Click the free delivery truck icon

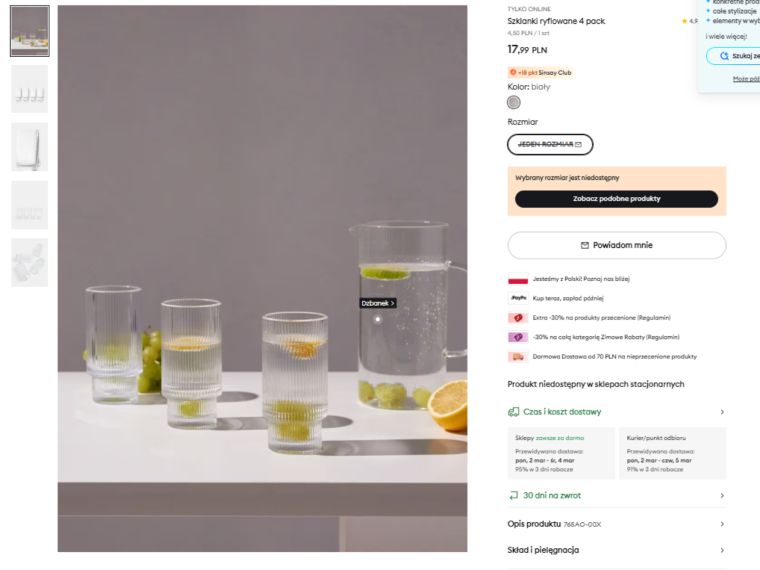tap(518, 356)
